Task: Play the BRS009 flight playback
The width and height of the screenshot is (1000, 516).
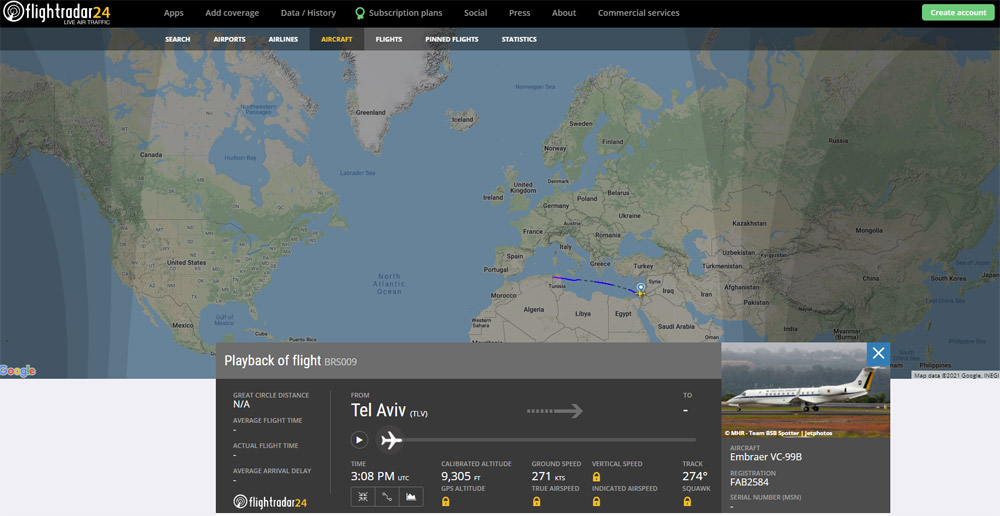Action: tap(359, 440)
